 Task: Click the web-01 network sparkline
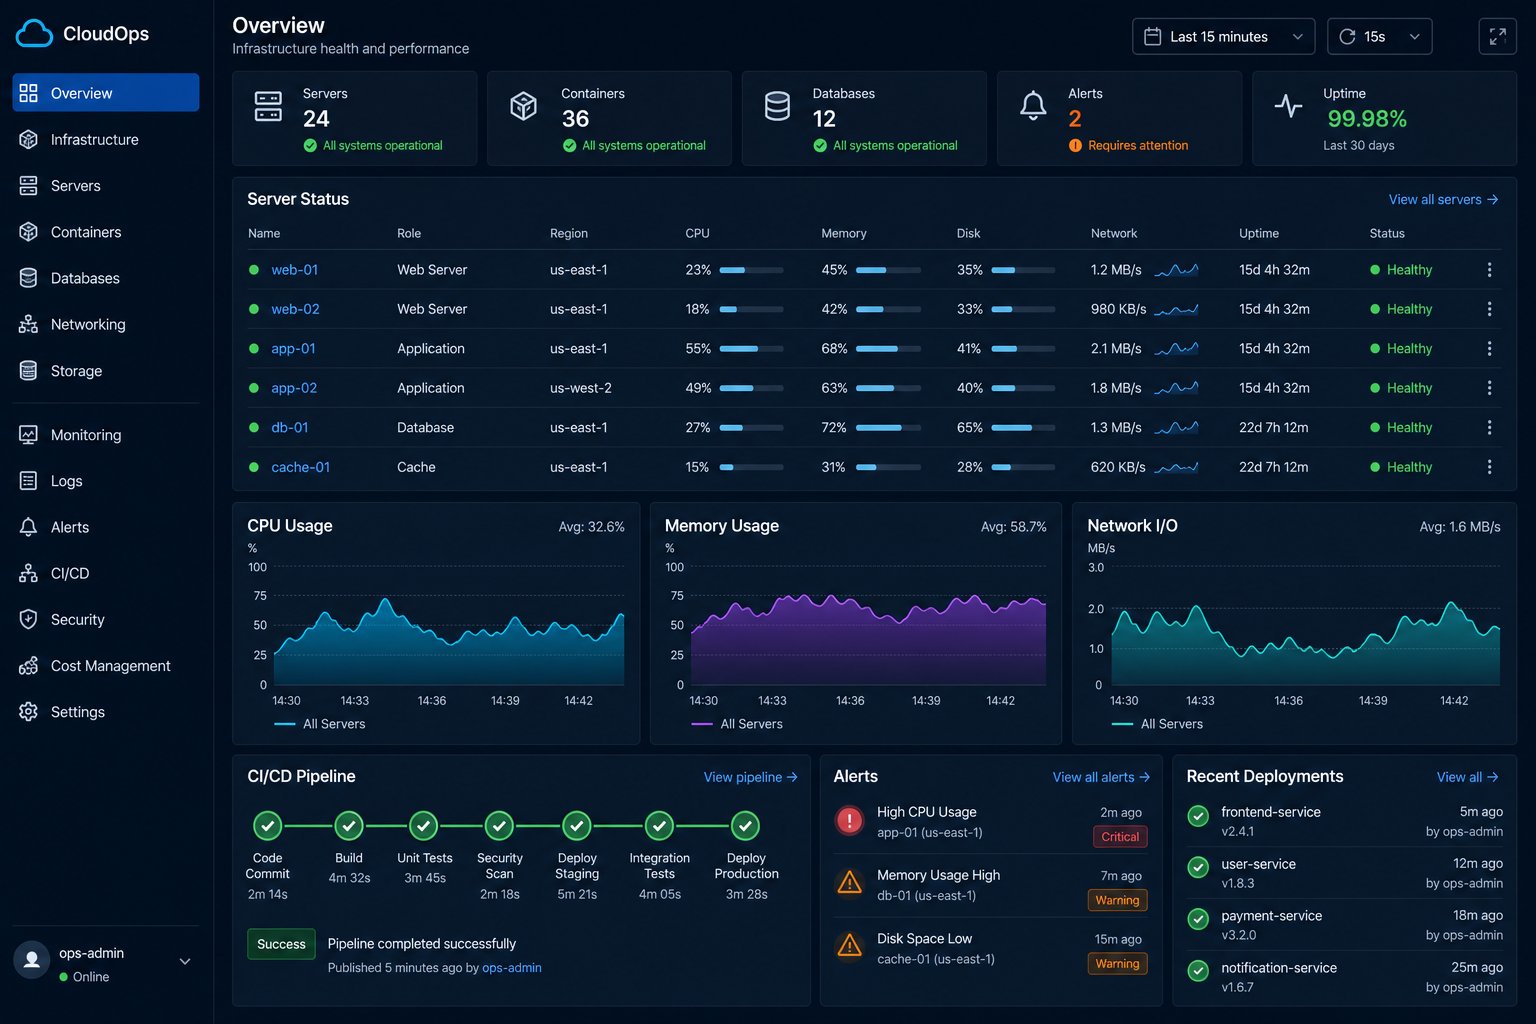(1176, 270)
